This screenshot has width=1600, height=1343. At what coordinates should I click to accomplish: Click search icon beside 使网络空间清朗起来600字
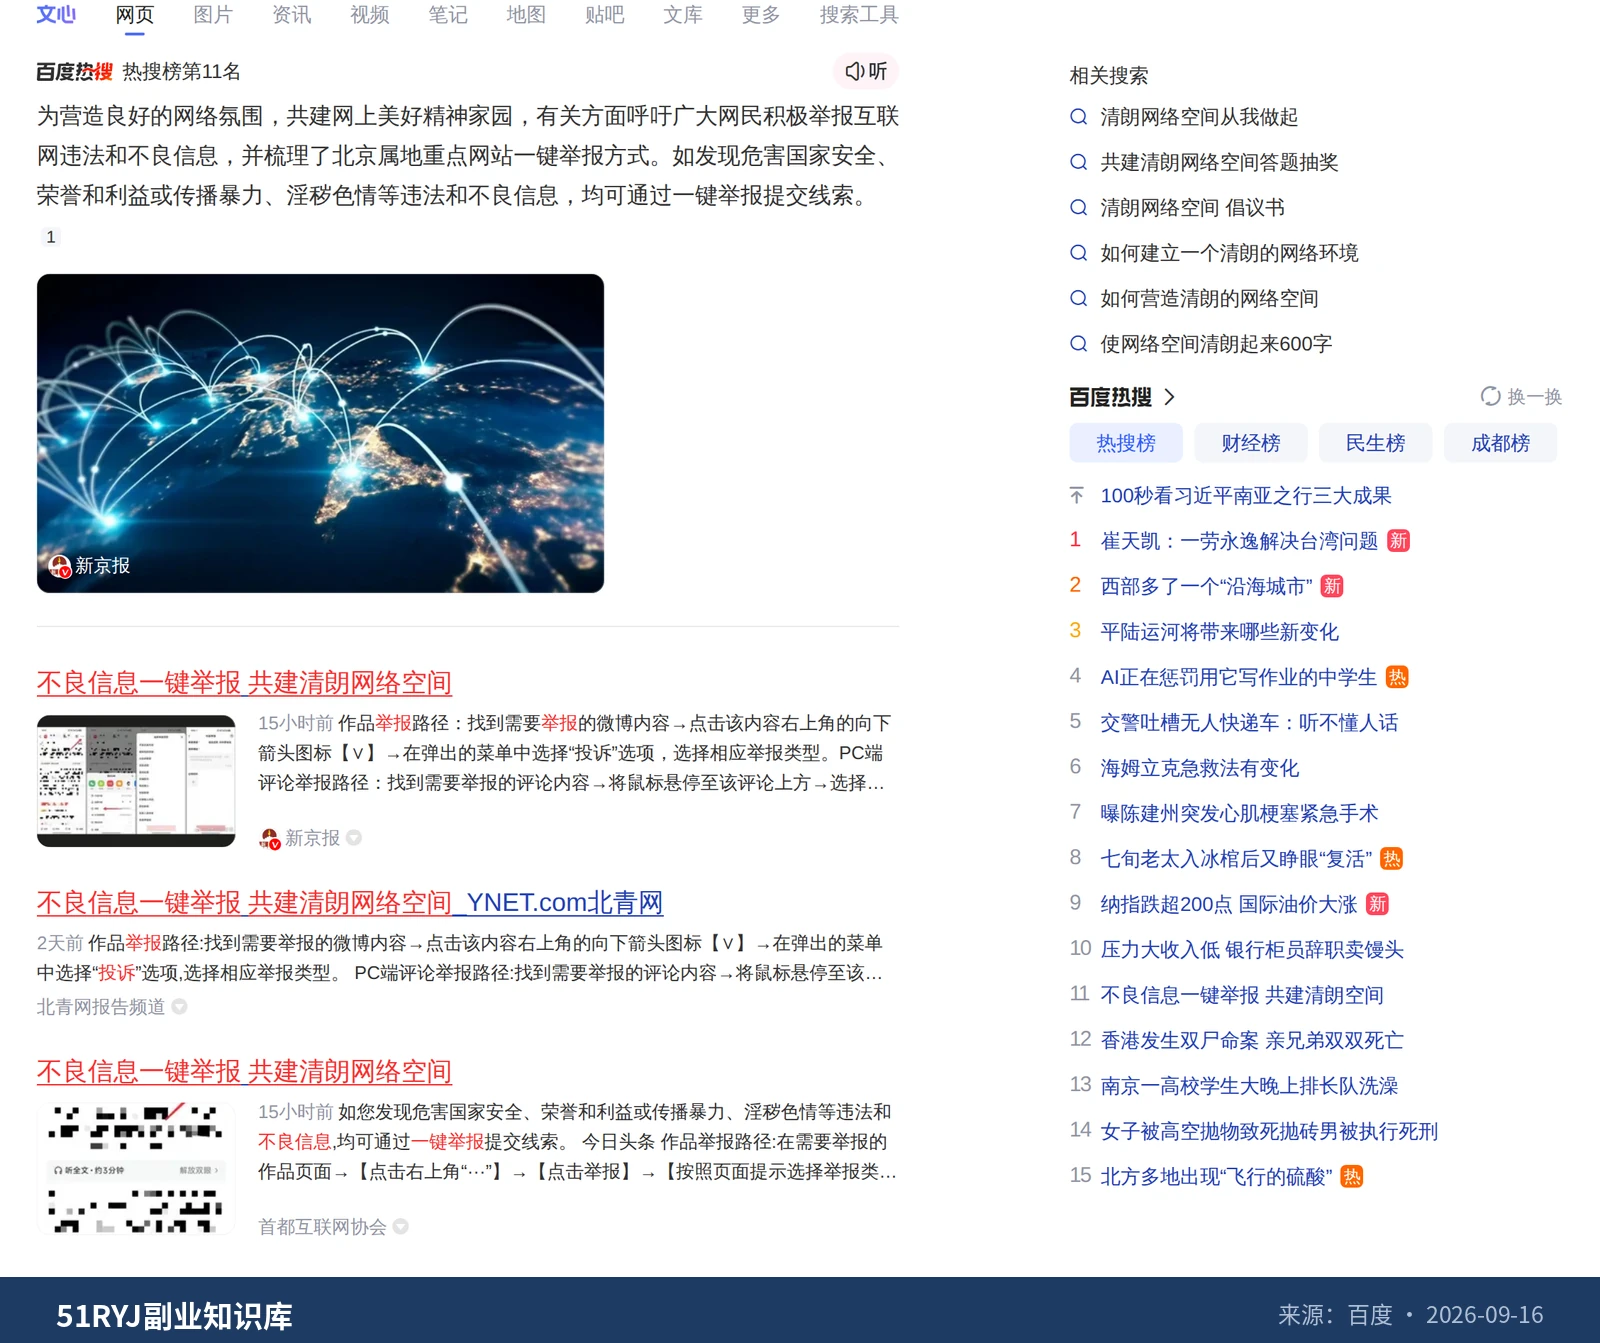coord(1079,344)
